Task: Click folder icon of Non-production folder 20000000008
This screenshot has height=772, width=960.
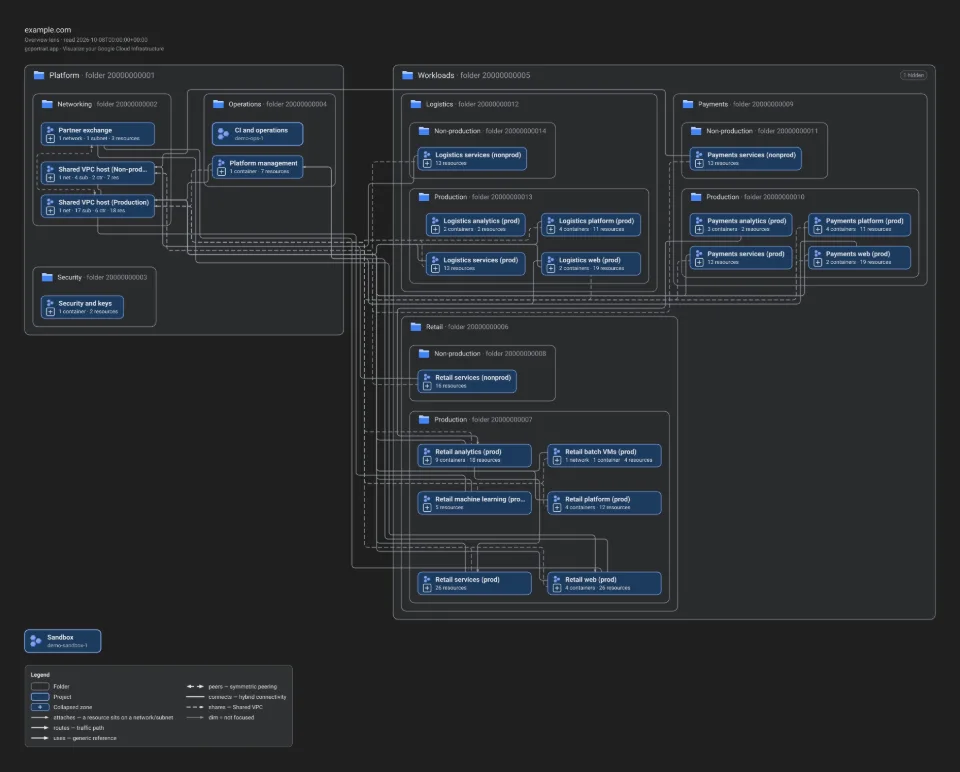Action: [424, 354]
